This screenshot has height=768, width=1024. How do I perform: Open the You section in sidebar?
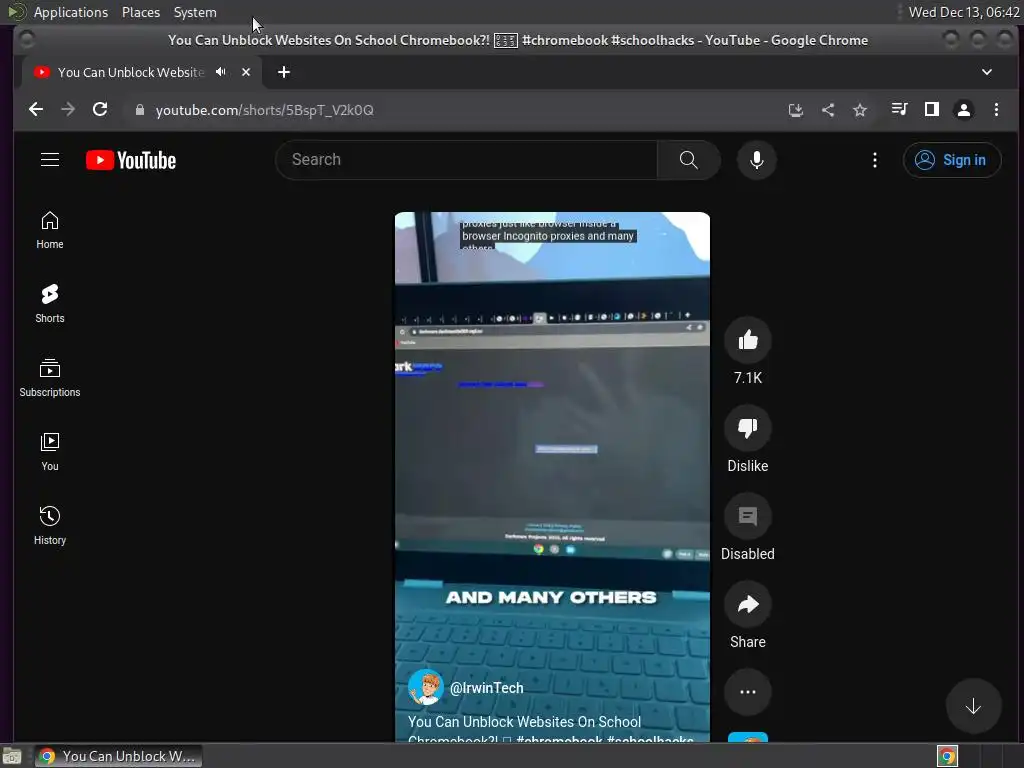pyautogui.click(x=50, y=452)
